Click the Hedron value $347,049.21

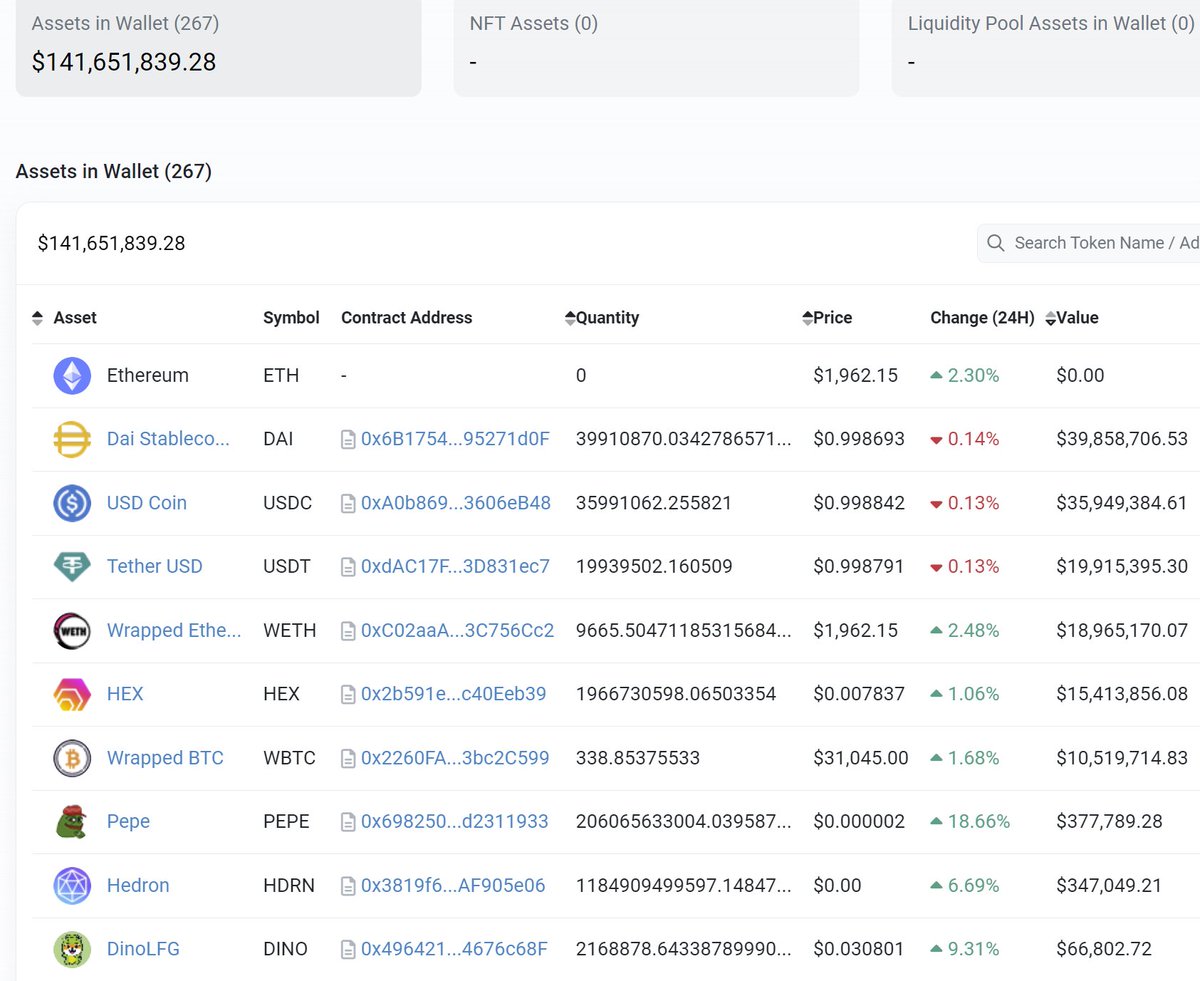click(x=1109, y=885)
